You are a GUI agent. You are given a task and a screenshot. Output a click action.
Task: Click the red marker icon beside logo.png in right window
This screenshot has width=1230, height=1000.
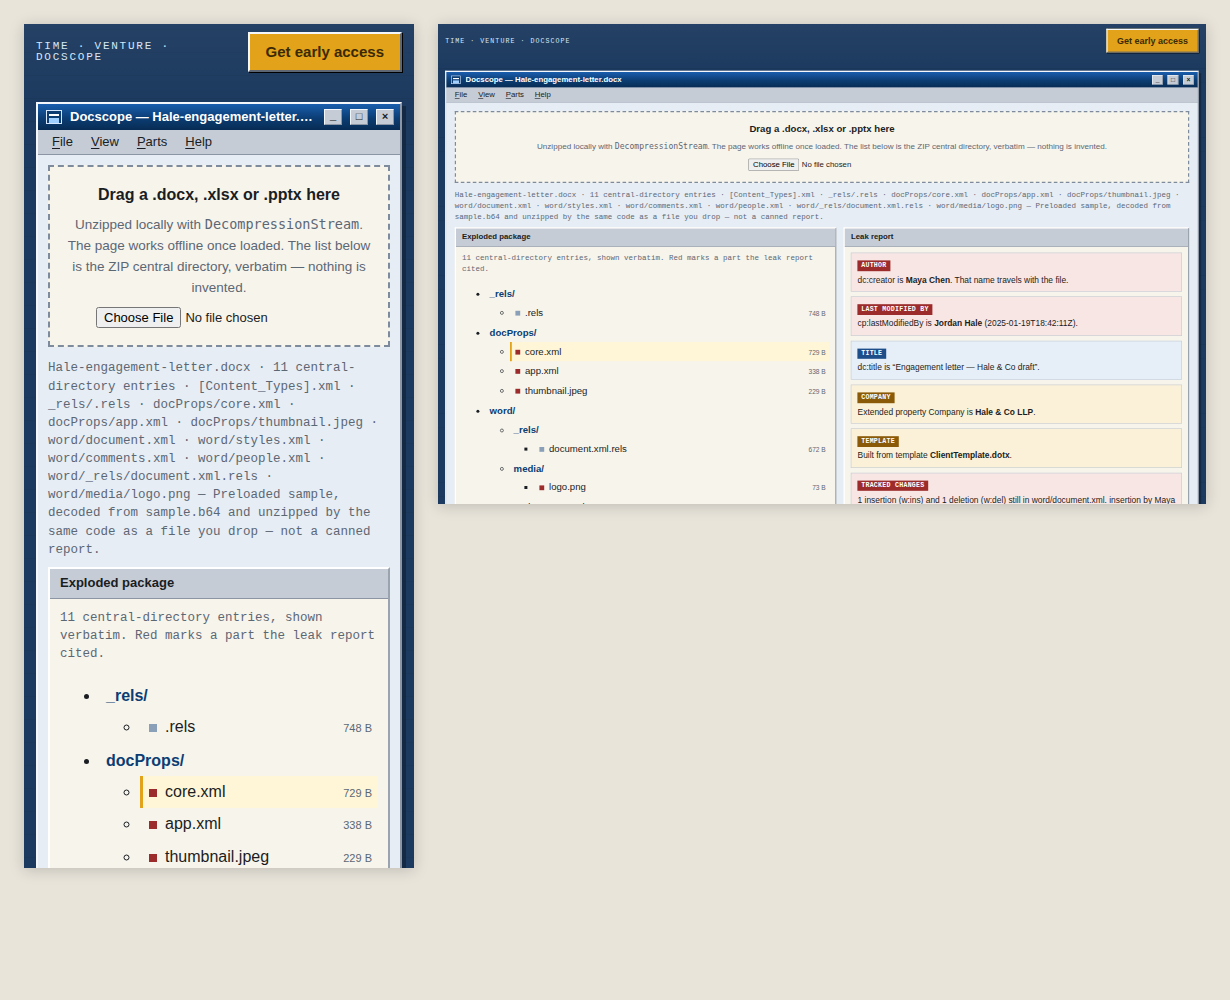point(542,488)
